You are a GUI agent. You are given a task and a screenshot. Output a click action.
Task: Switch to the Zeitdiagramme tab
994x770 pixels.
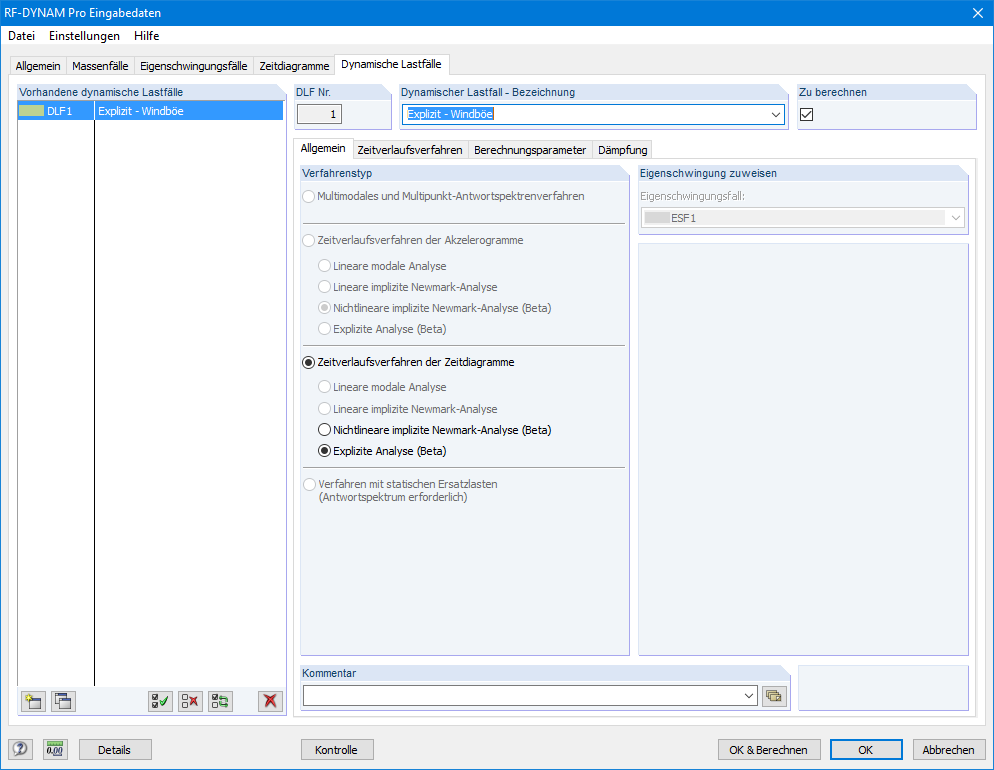[294, 66]
